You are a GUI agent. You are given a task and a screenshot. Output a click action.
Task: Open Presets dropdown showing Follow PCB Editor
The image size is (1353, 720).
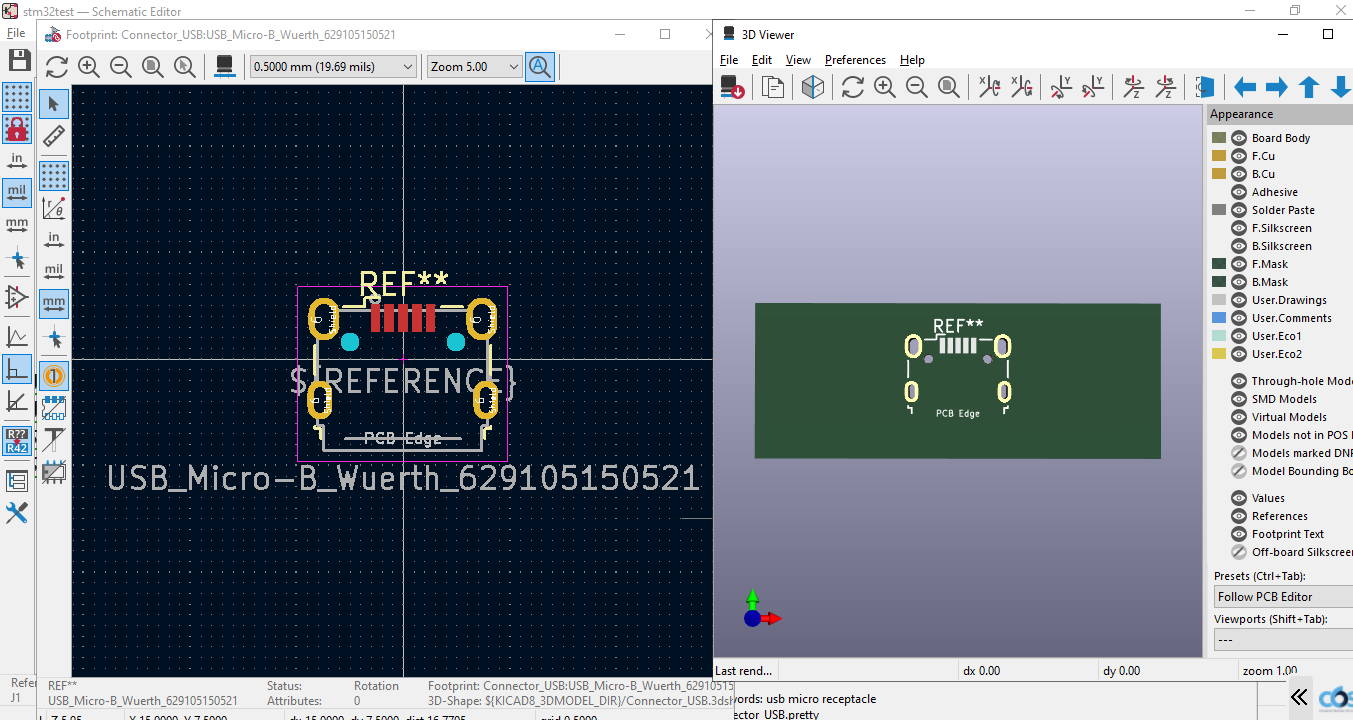click(1283, 597)
